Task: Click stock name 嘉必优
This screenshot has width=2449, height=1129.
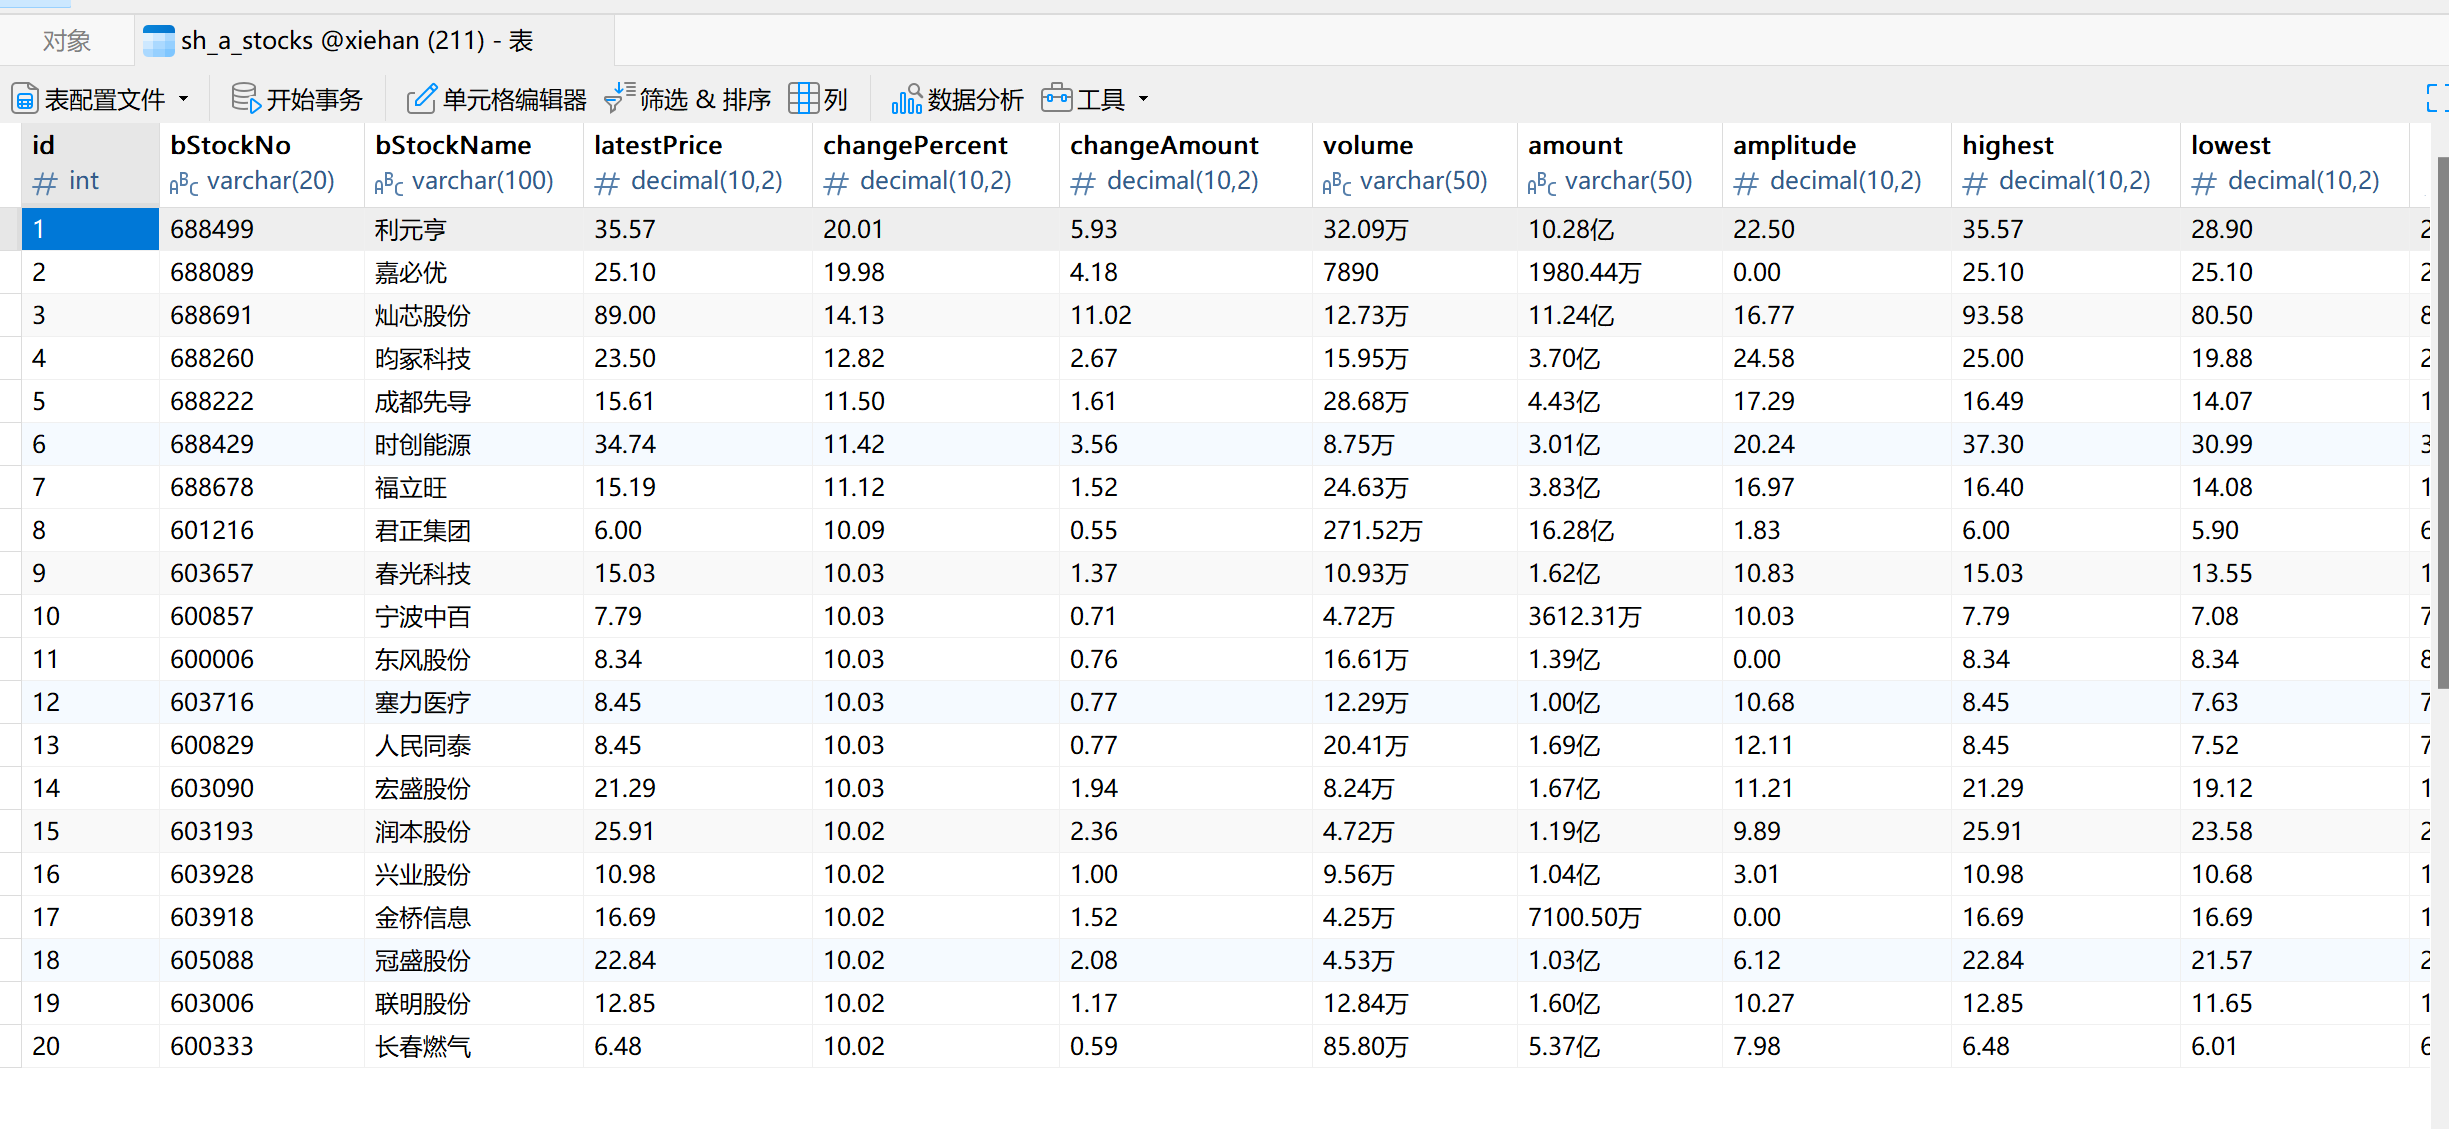Action: pos(410,272)
